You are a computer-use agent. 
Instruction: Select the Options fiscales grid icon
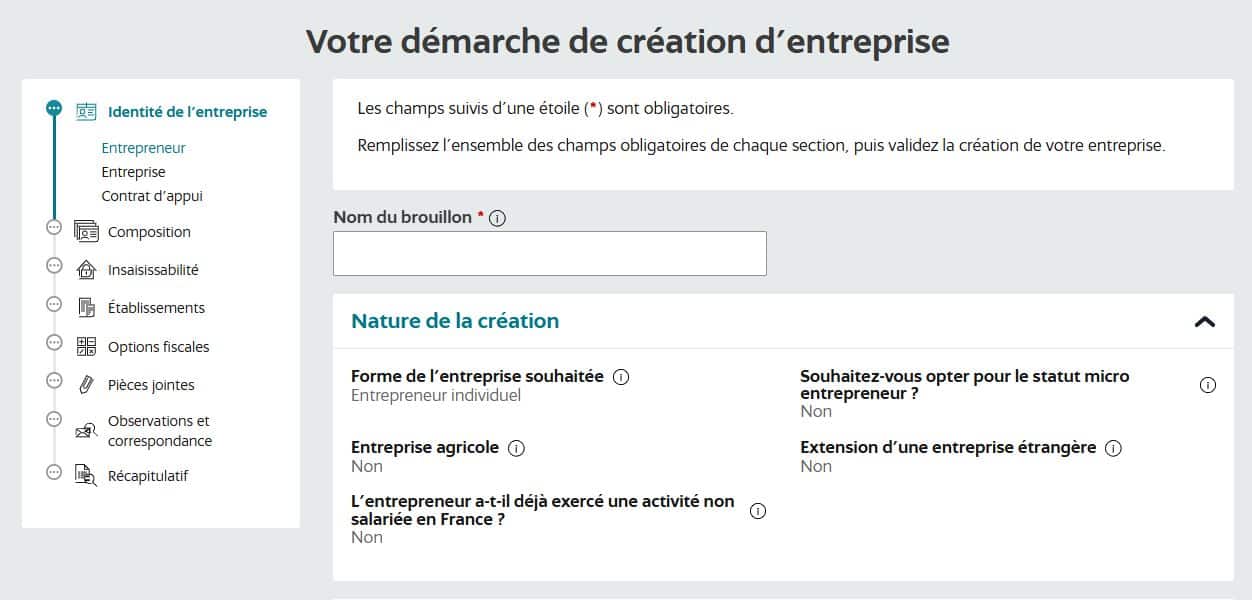tap(85, 344)
